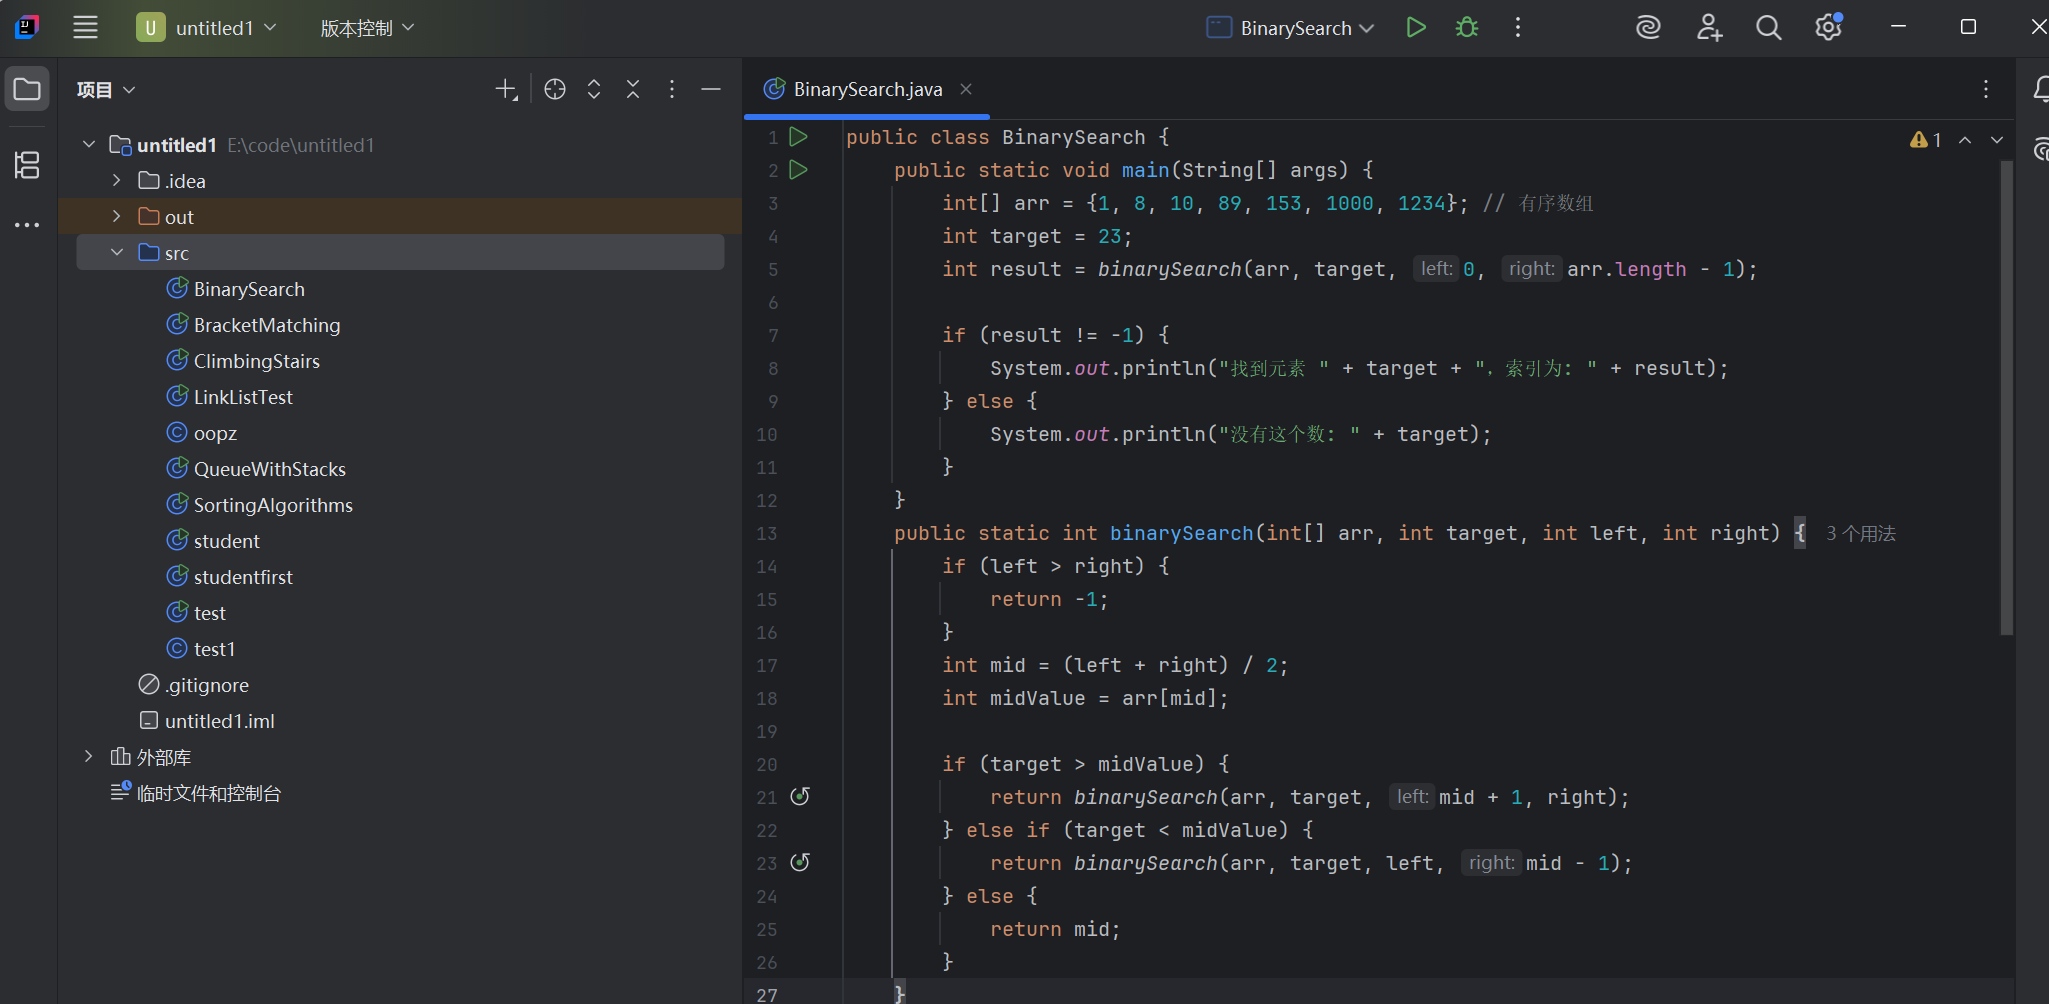
Task: Open more run actions menu in title bar
Action: tap(1518, 28)
